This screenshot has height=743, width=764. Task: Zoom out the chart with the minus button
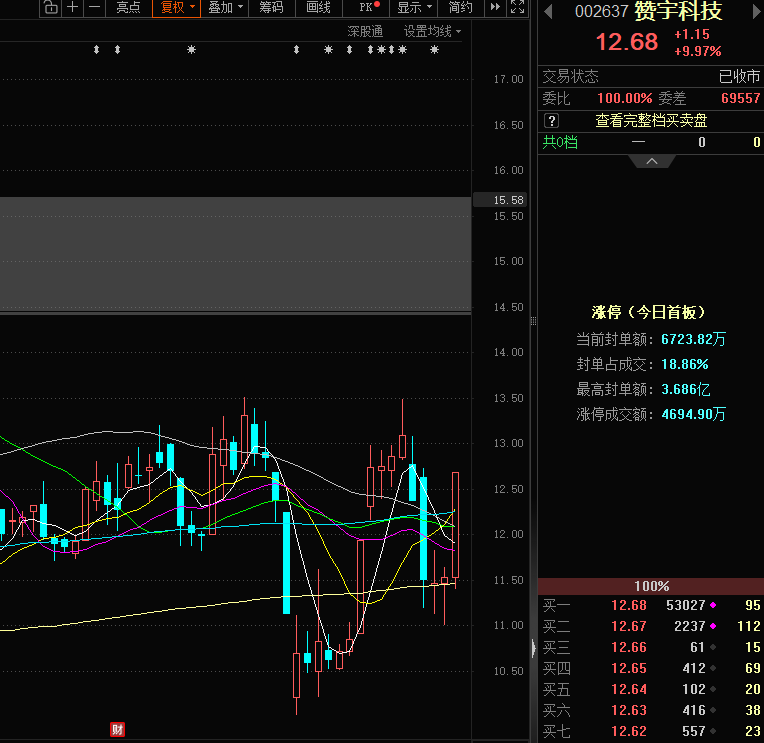pyautogui.click(x=94, y=7)
